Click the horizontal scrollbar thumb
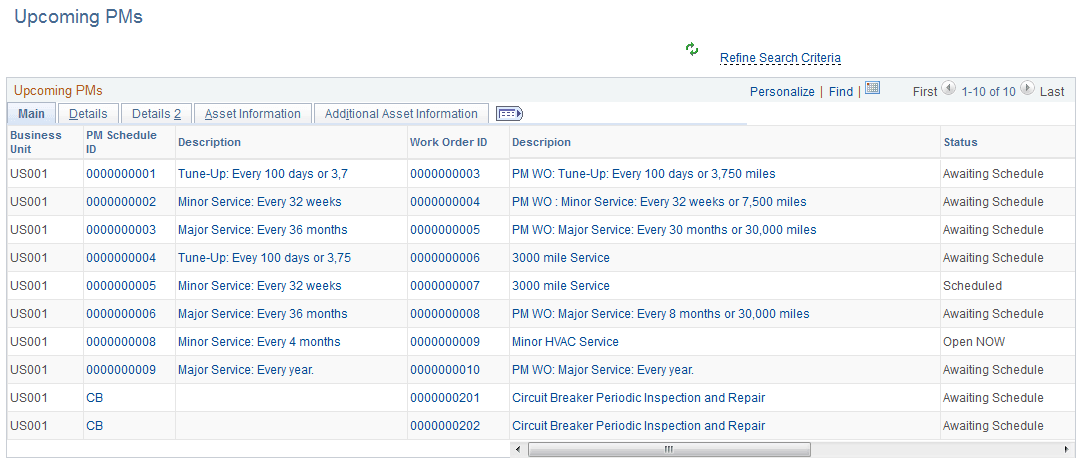 click(x=669, y=449)
